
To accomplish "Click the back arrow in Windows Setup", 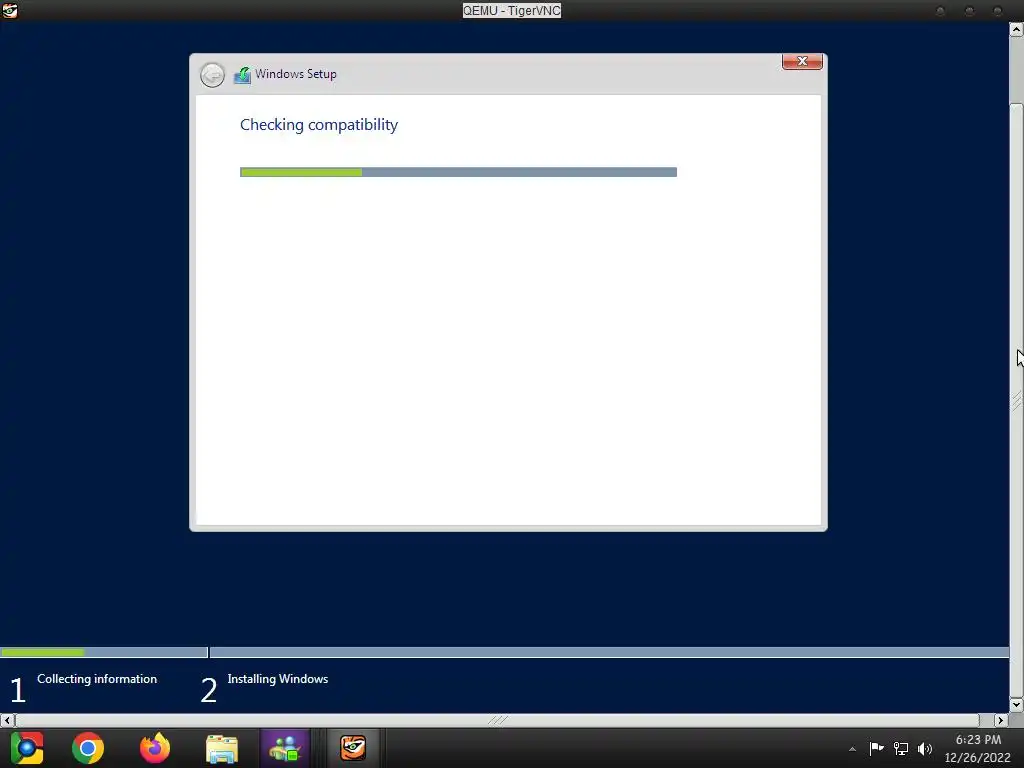I will pyautogui.click(x=212, y=75).
